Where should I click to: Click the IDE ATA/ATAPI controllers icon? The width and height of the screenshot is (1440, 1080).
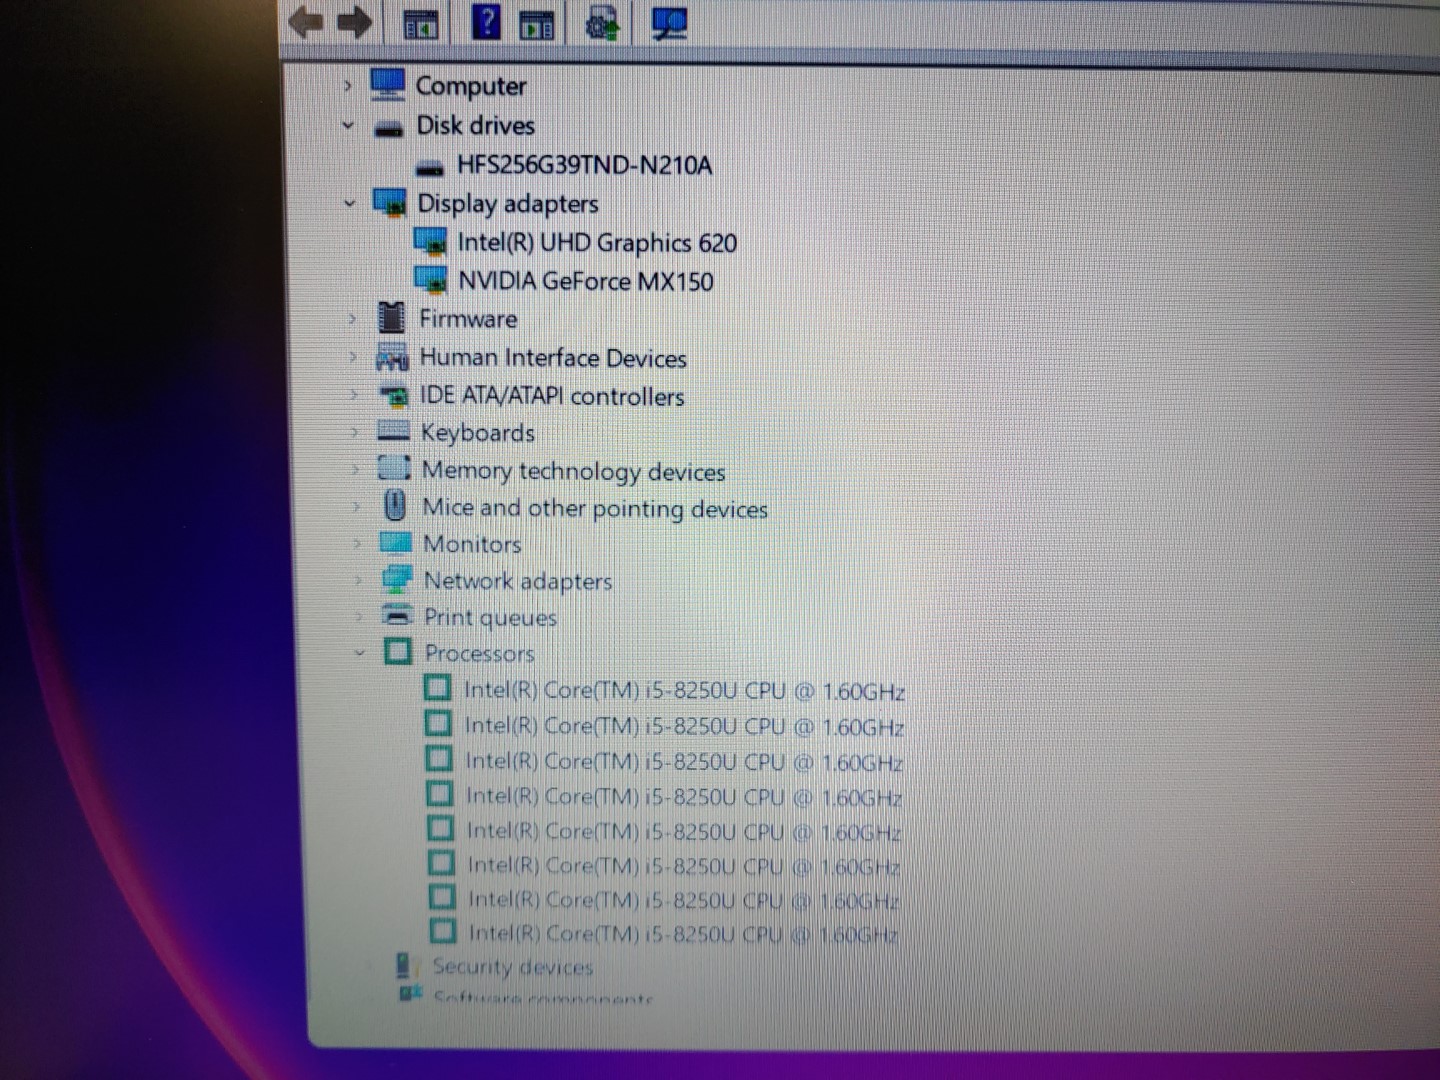point(394,396)
